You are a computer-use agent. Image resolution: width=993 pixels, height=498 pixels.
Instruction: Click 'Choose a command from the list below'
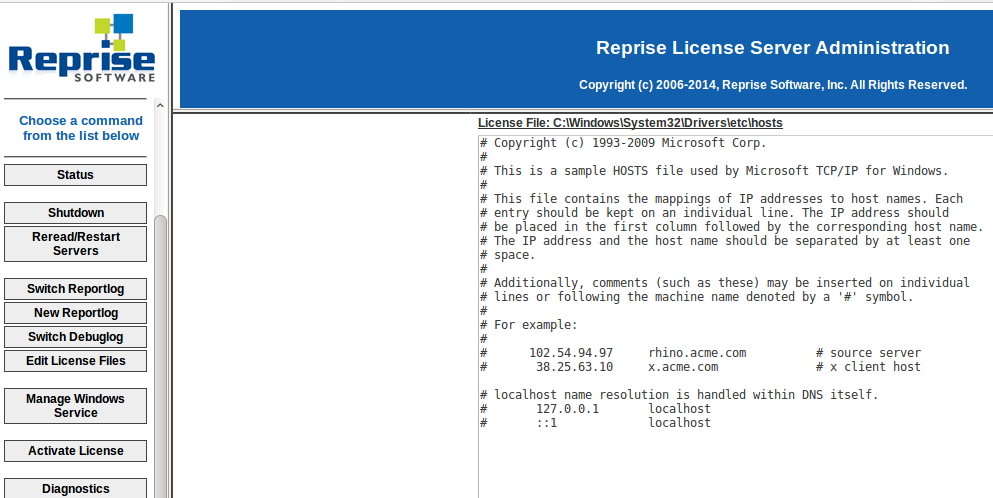click(x=80, y=128)
